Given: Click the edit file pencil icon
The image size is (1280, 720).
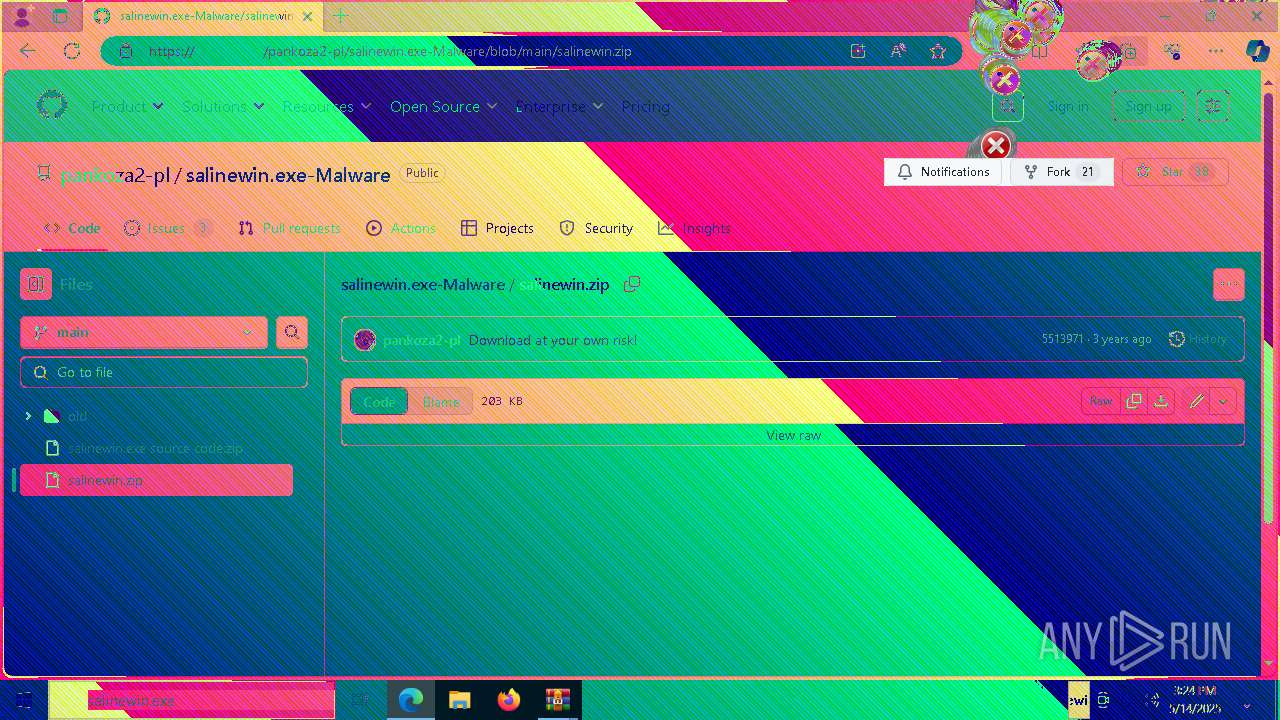Looking at the screenshot, I should coord(1196,401).
